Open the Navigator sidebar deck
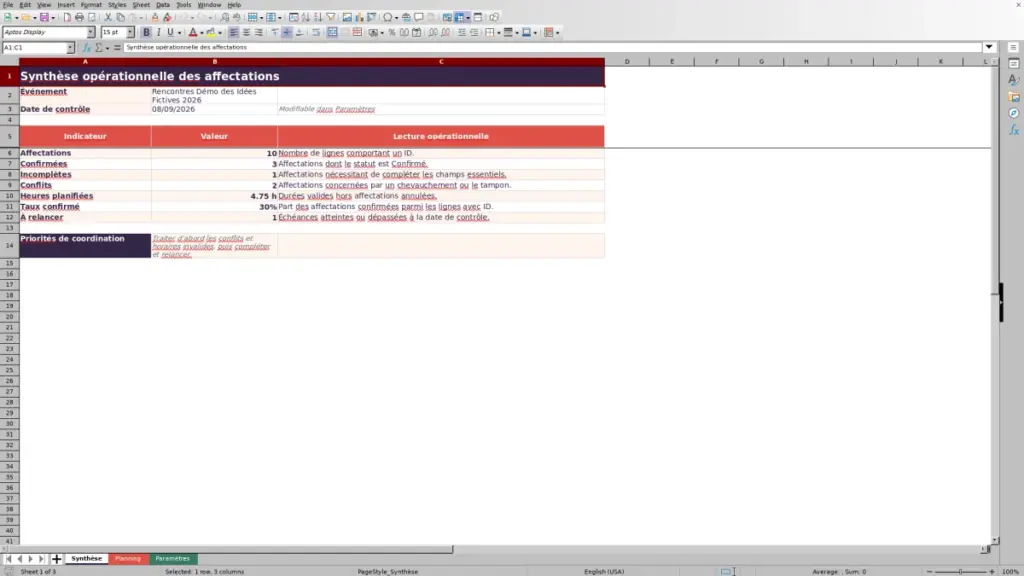 1014,113
